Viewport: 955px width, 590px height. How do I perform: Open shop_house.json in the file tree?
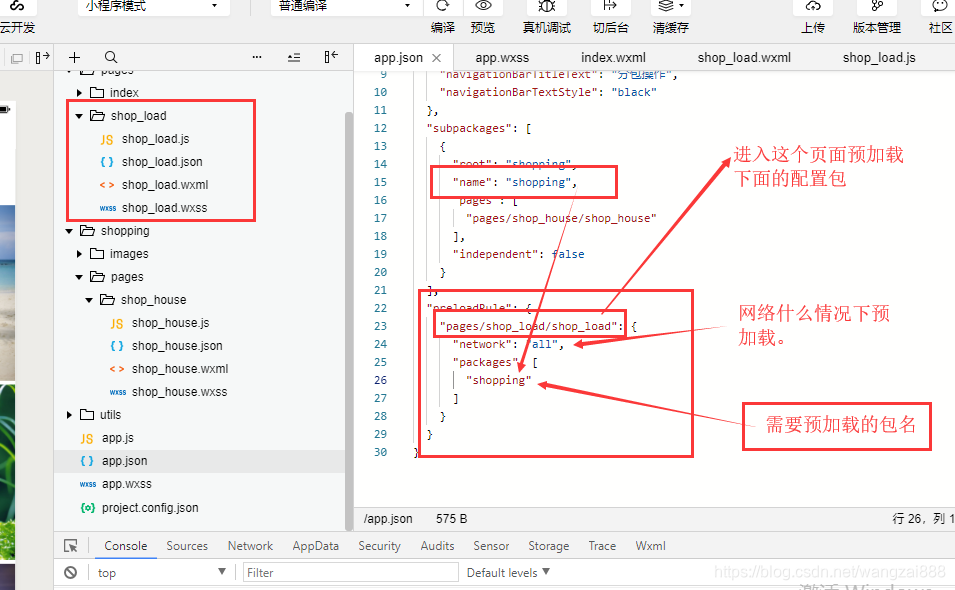177,346
